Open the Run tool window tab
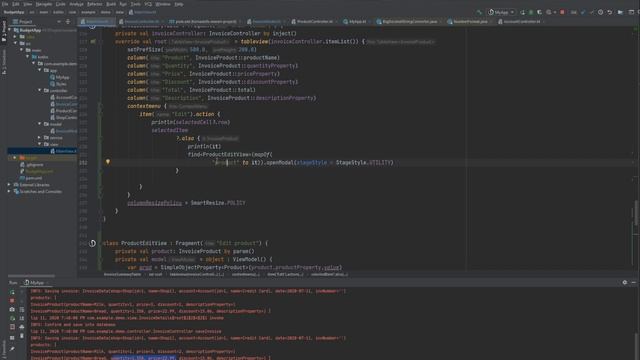The image size is (640, 360). pyautogui.click(x=13, y=282)
